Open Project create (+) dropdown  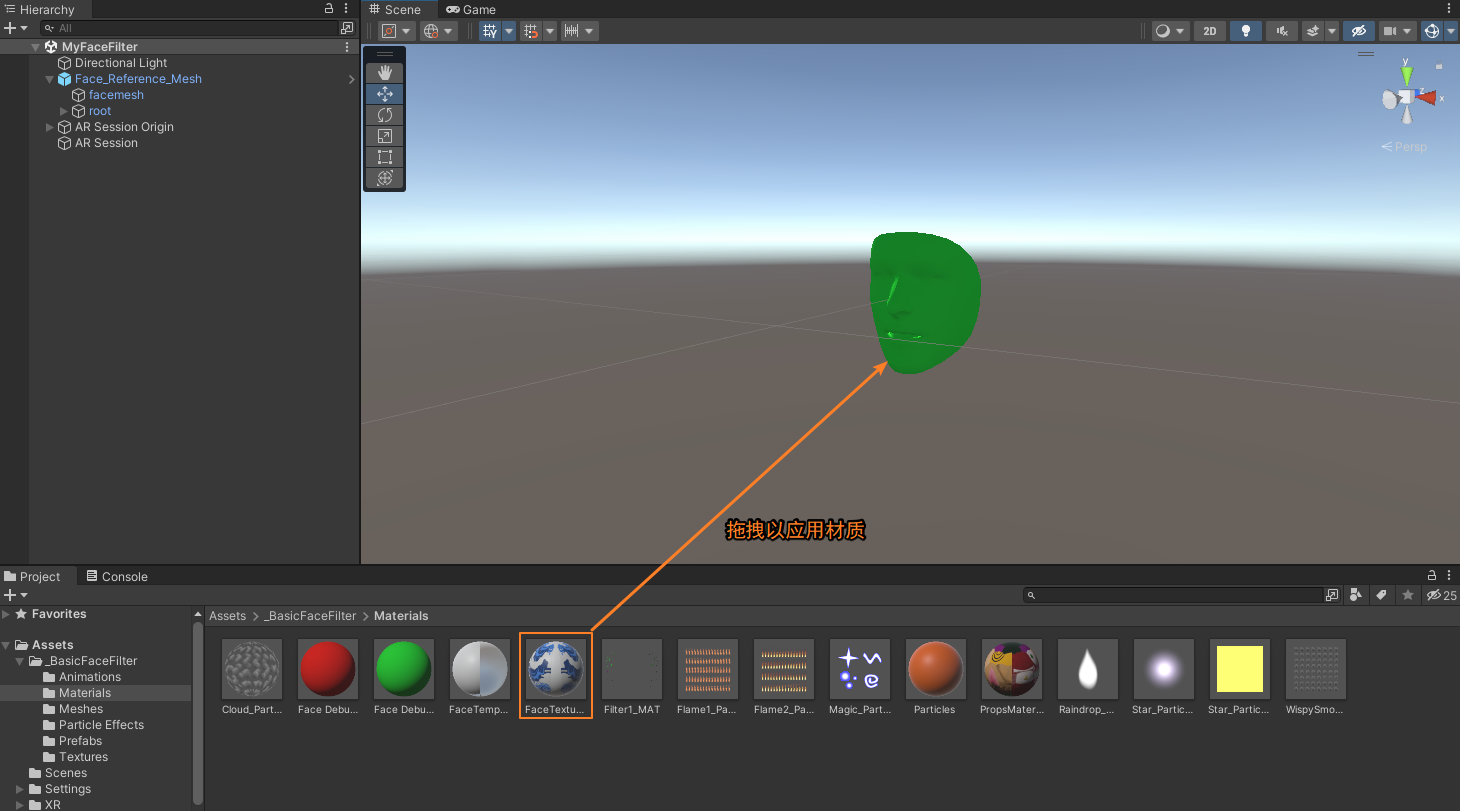15,595
